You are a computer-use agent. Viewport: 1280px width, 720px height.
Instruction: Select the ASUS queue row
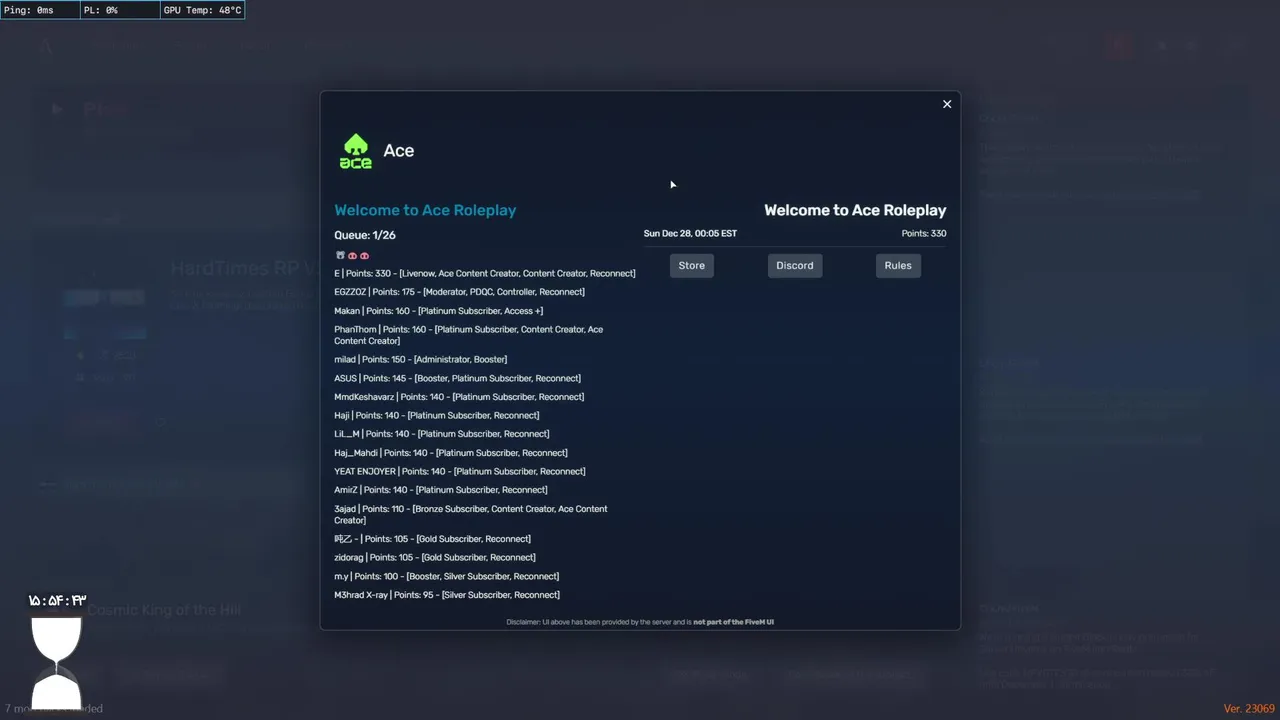pos(458,378)
